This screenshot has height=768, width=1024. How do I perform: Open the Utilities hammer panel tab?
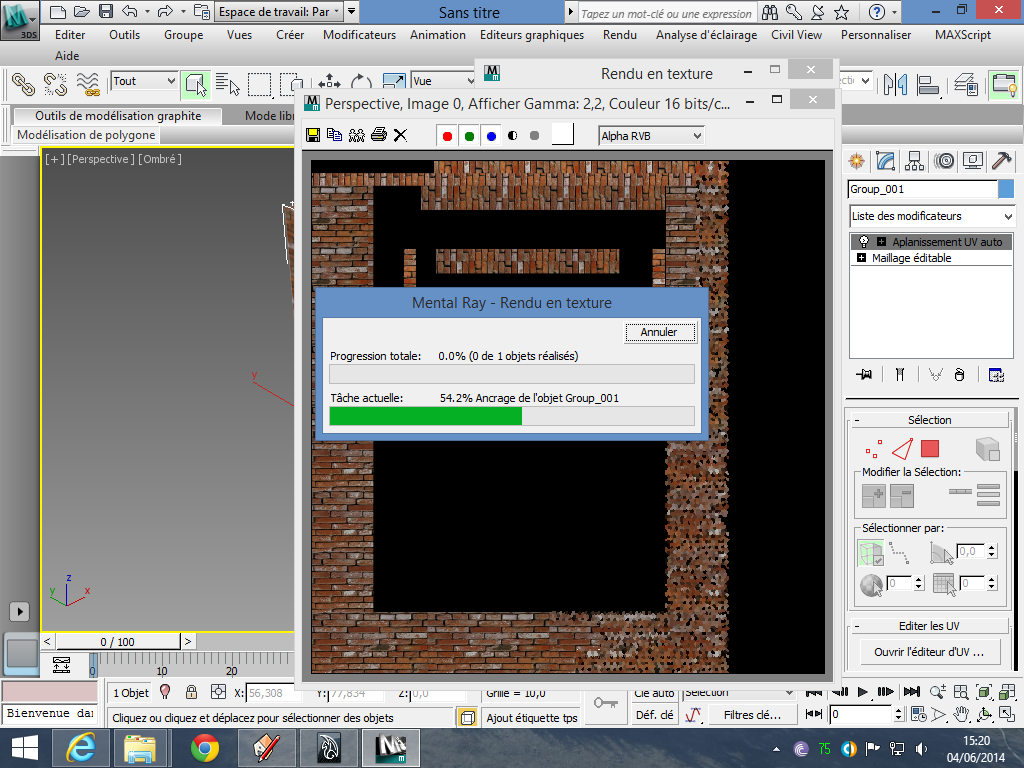coord(1001,161)
